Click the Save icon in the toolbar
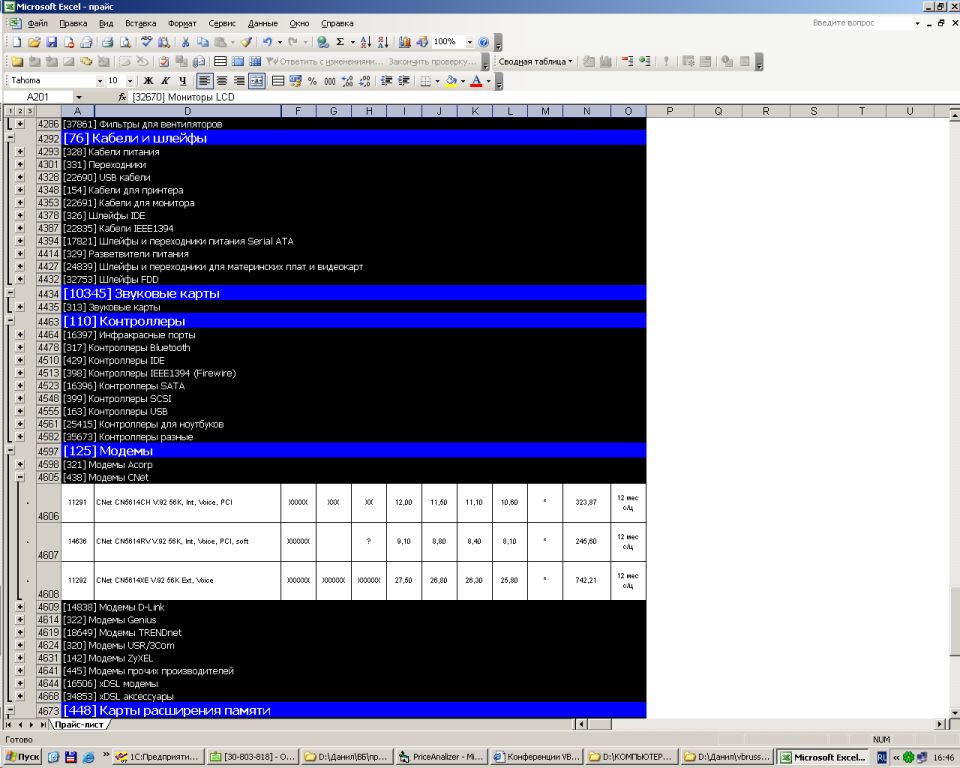Viewport: 960px width, 768px height. (x=52, y=42)
